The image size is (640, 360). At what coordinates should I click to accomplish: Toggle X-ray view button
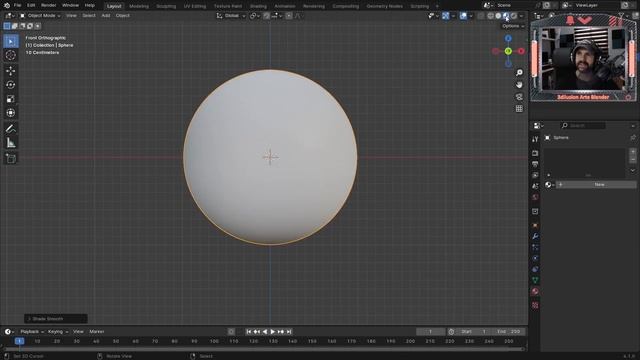(x=481, y=16)
